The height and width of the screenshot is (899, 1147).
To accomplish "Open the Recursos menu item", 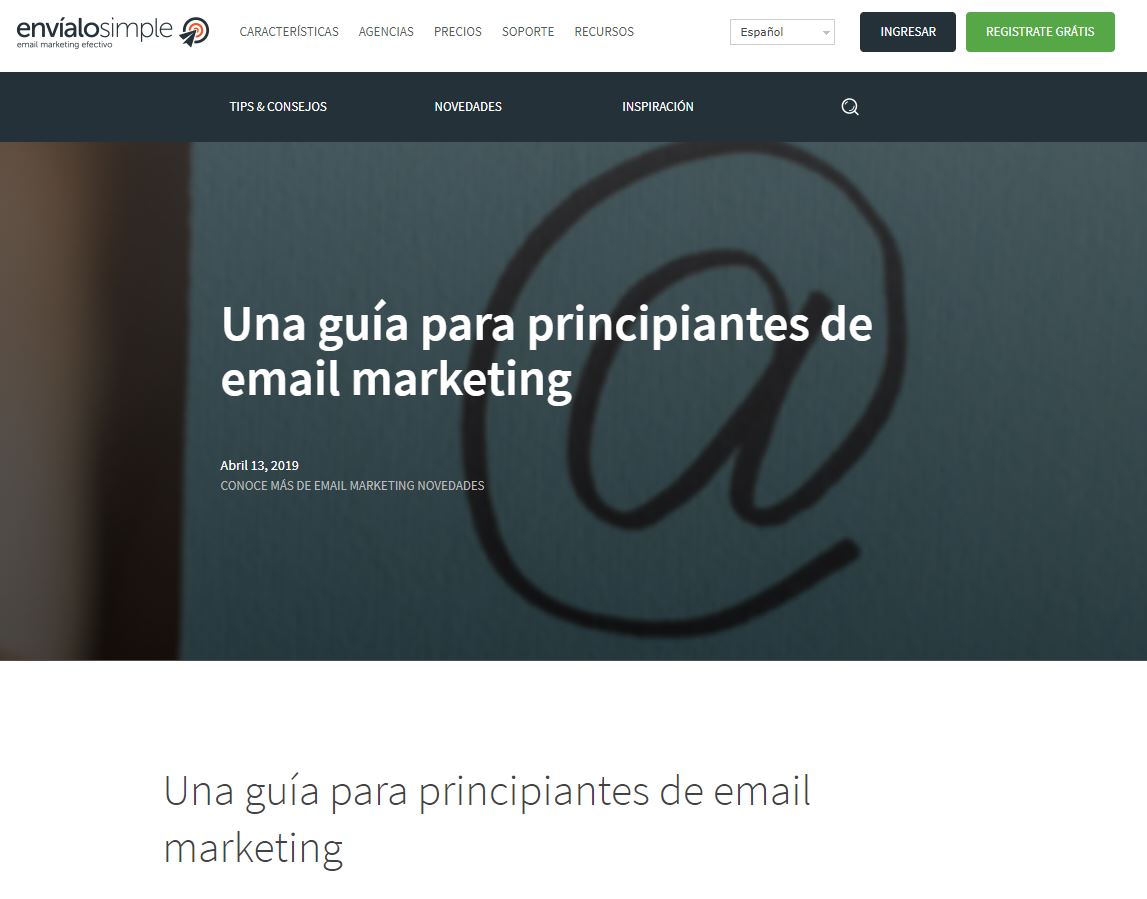I will tap(604, 31).
